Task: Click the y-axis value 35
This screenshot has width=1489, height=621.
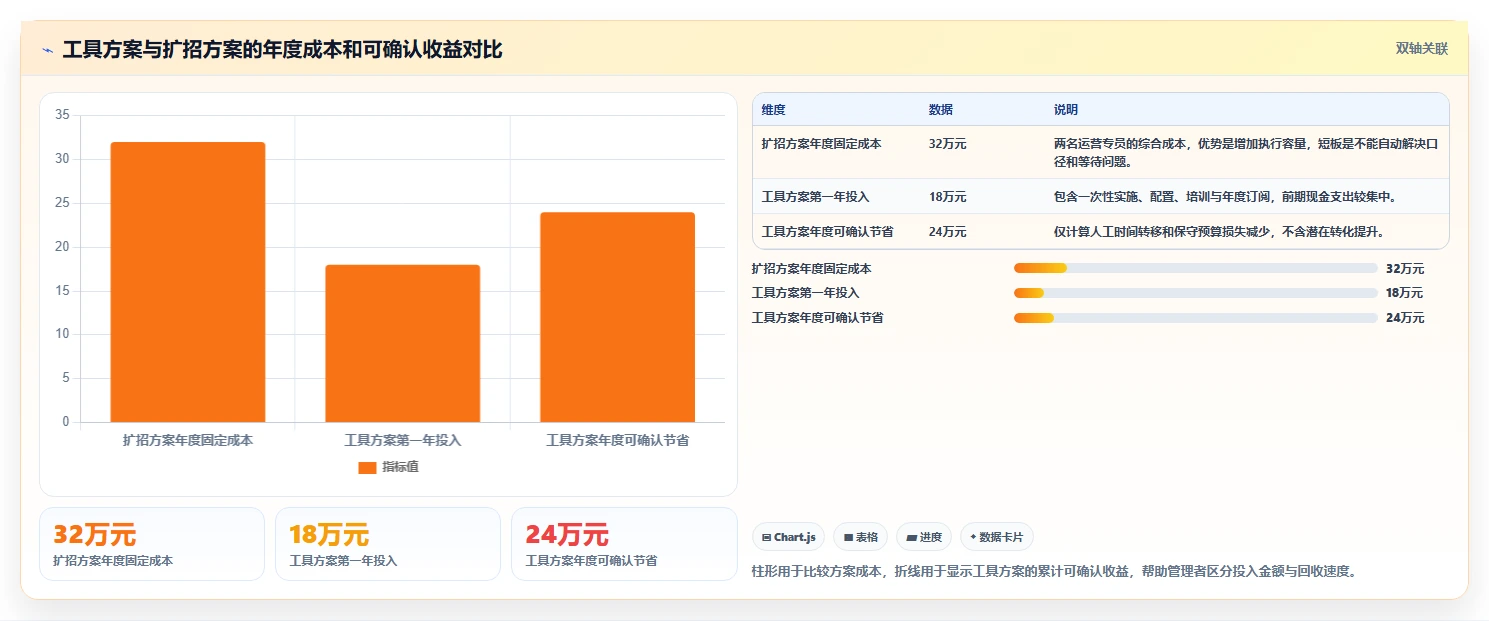Action: pos(62,115)
